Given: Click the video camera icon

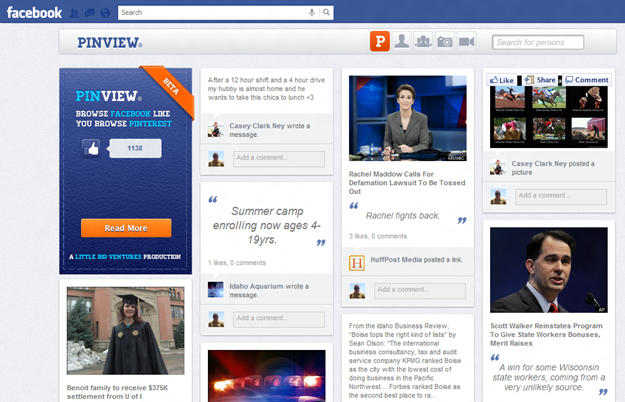Looking at the screenshot, I should [467, 41].
